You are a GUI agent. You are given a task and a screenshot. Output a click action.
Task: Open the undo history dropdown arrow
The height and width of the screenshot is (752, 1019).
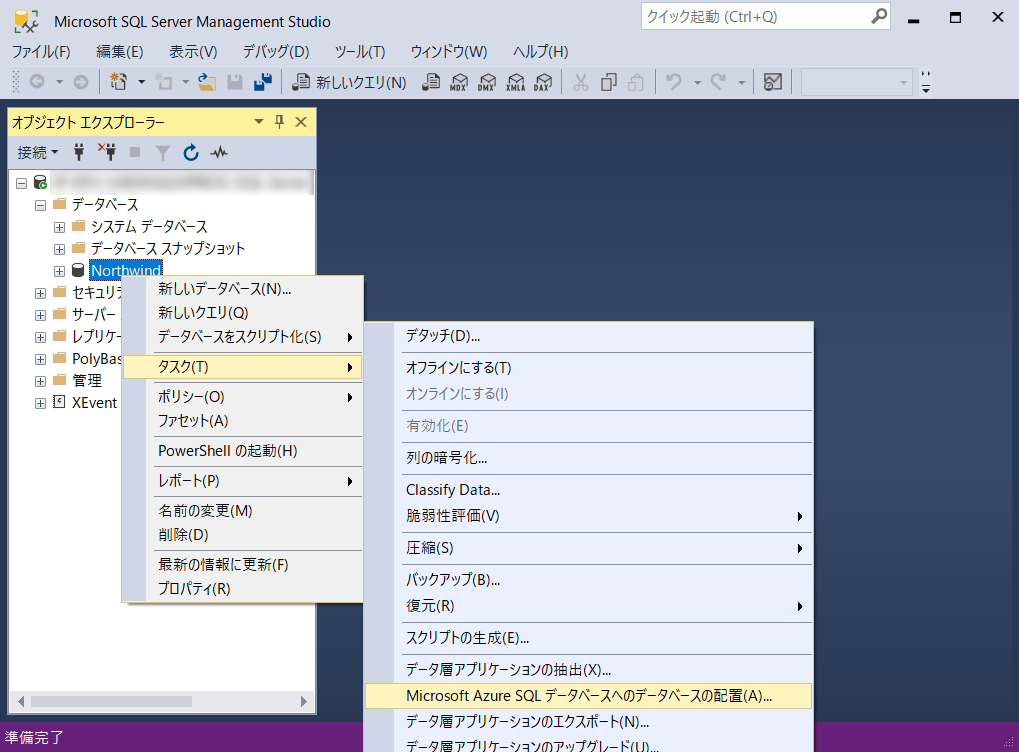(697, 83)
